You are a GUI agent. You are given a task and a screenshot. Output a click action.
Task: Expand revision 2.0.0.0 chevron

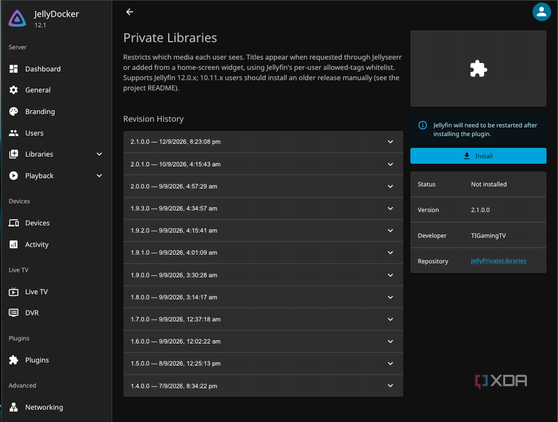(390, 186)
